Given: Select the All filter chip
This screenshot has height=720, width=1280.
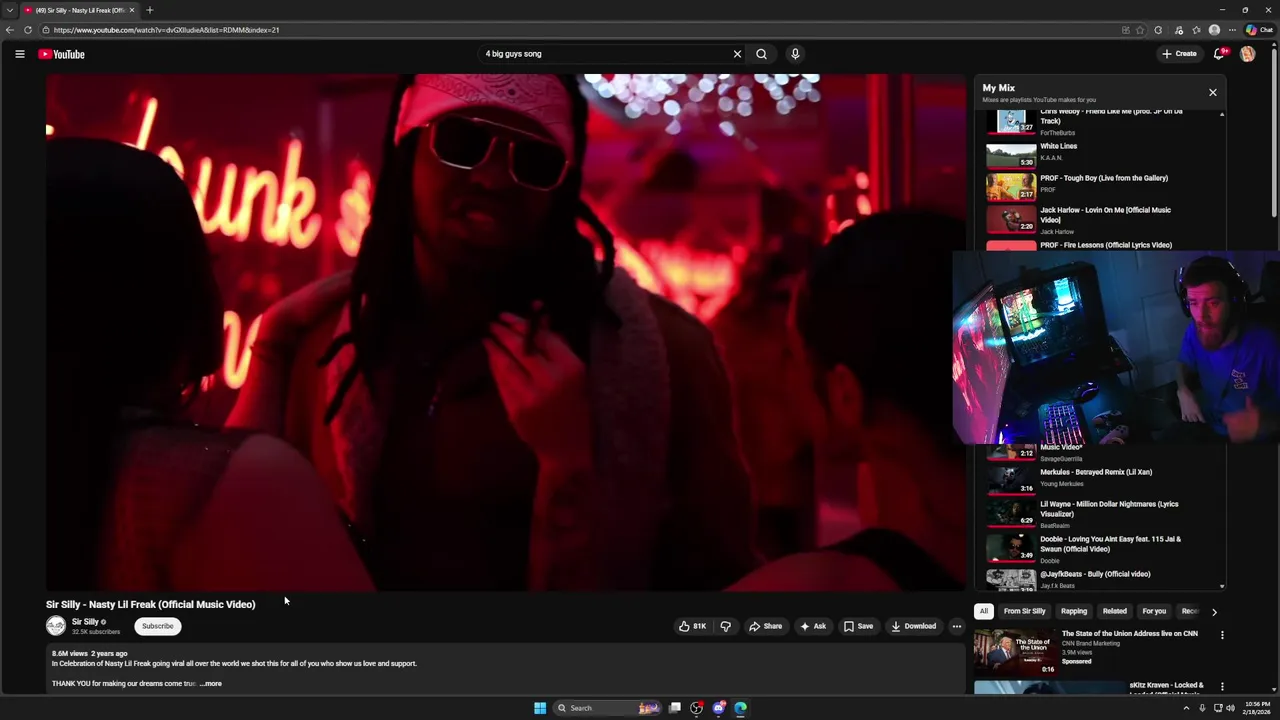Looking at the screenshot, I should click(984, 611).
